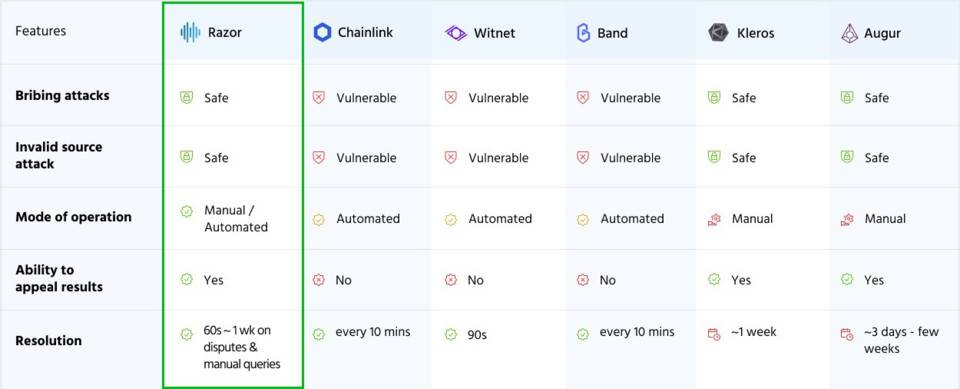The image size is (960, 389).
Task: Click green check next to Witnet 90s resolution
Action: point(451,334)
